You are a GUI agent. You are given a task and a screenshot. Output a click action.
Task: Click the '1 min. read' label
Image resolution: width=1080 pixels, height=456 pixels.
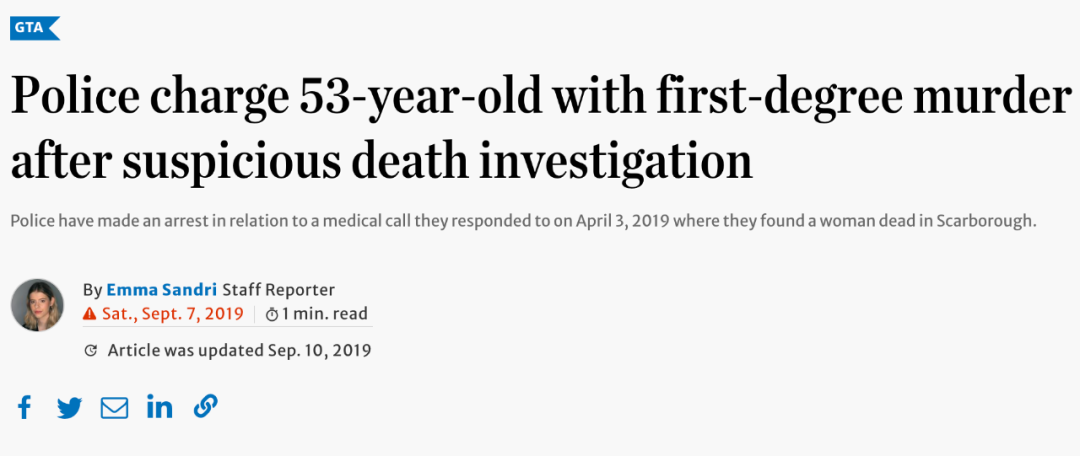[x=324, y=314]
